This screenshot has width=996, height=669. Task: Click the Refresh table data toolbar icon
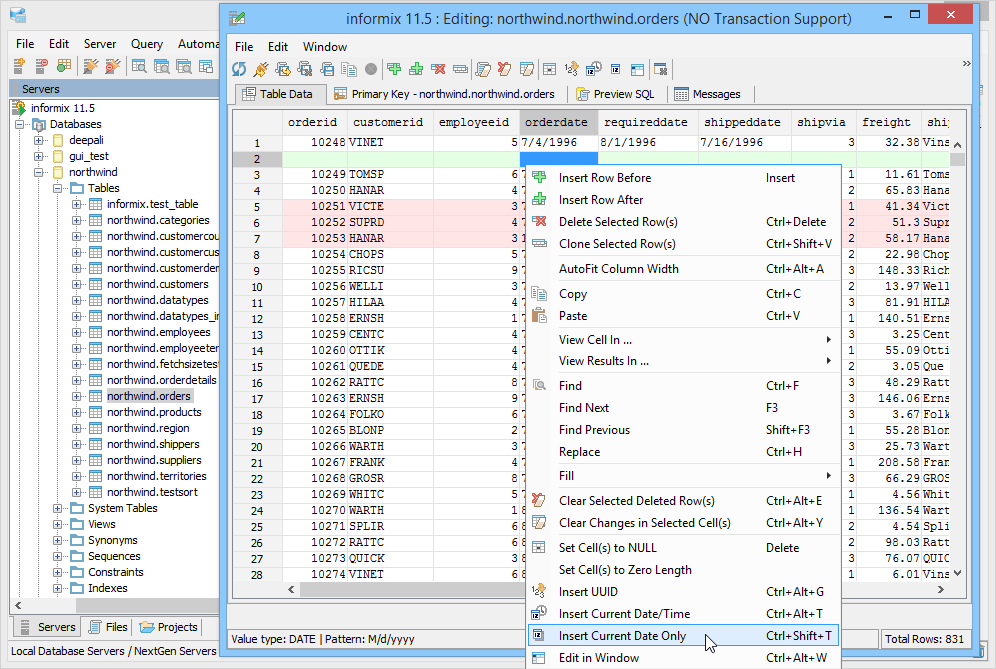pos(239,69)
